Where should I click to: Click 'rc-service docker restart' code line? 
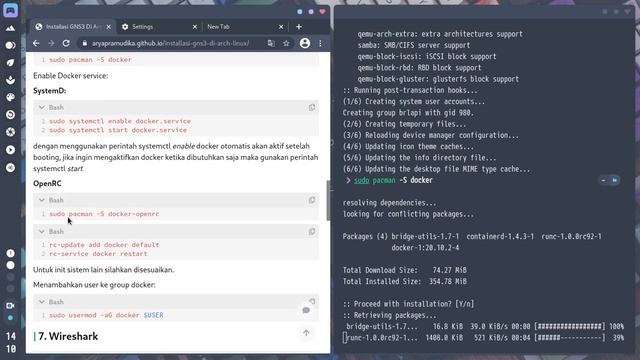tap(98, 254)
